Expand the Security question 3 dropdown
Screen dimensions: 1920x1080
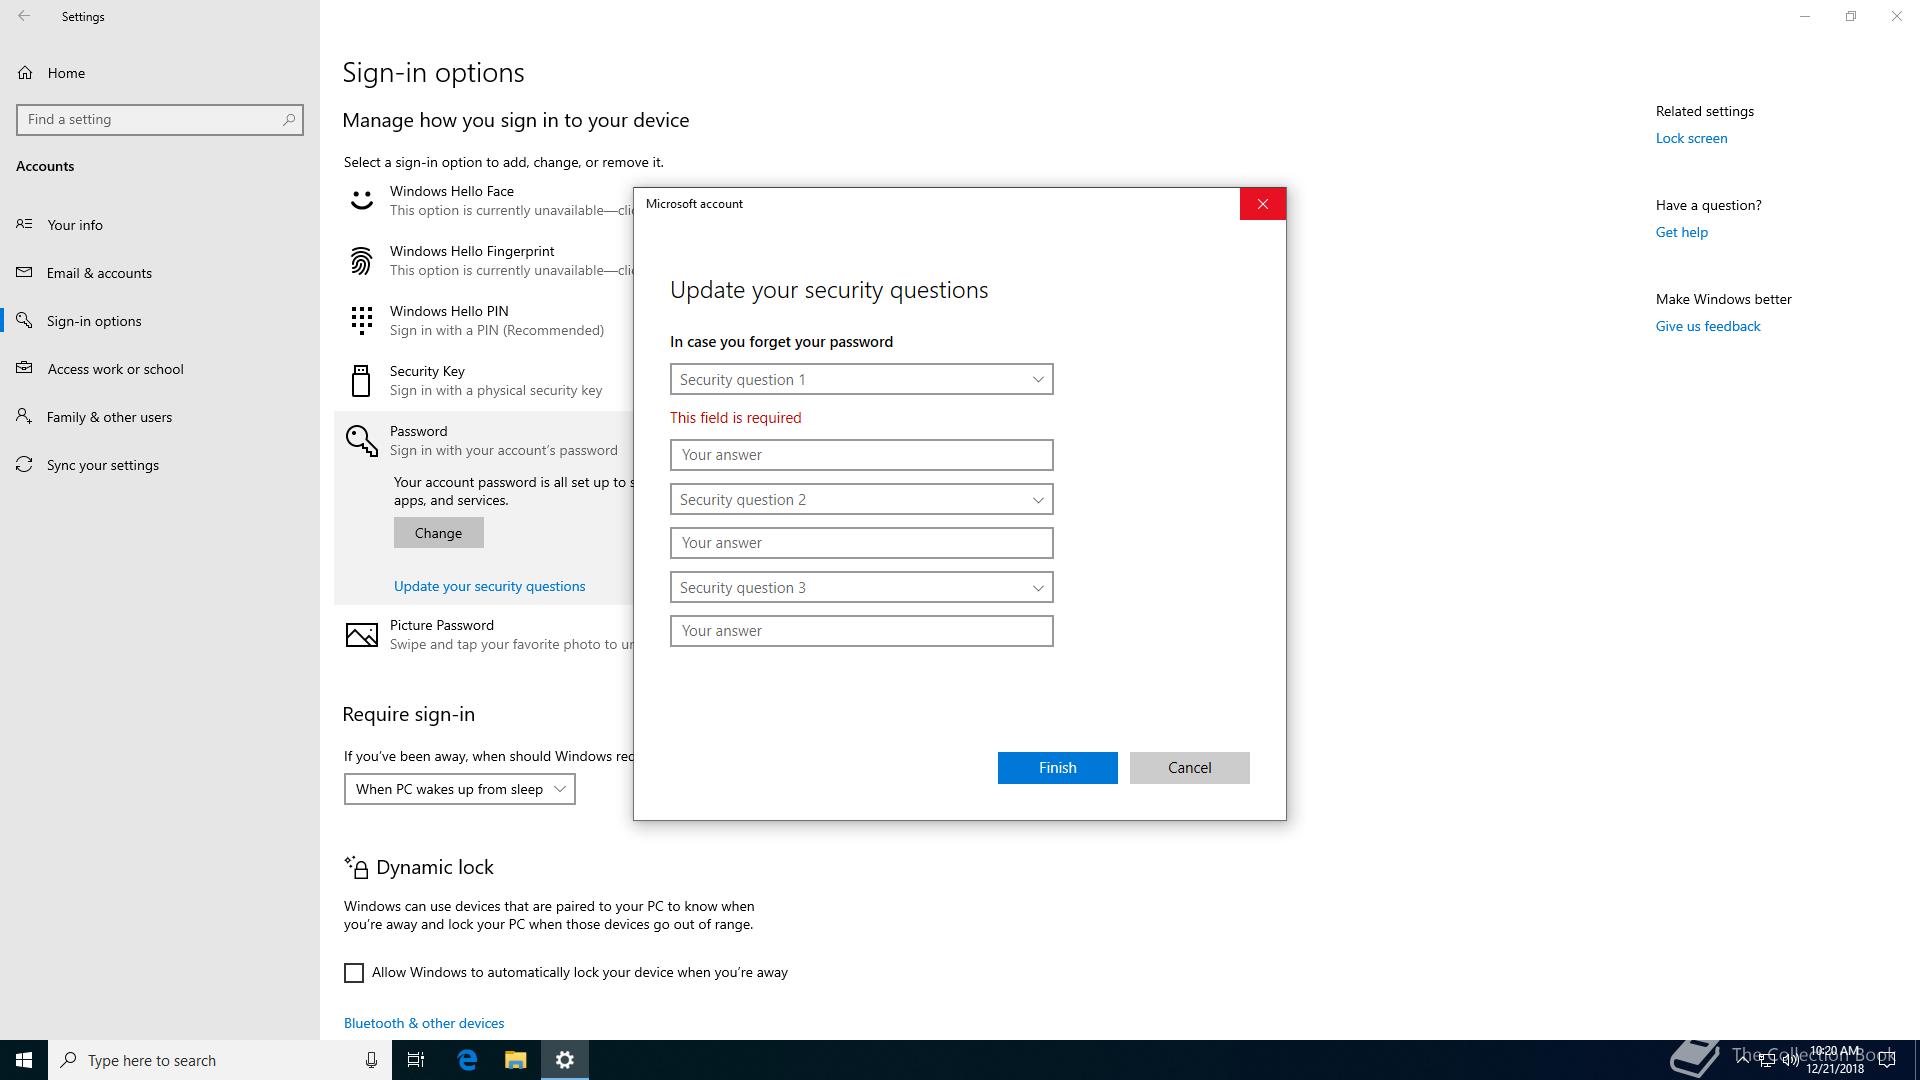(861, 588)
